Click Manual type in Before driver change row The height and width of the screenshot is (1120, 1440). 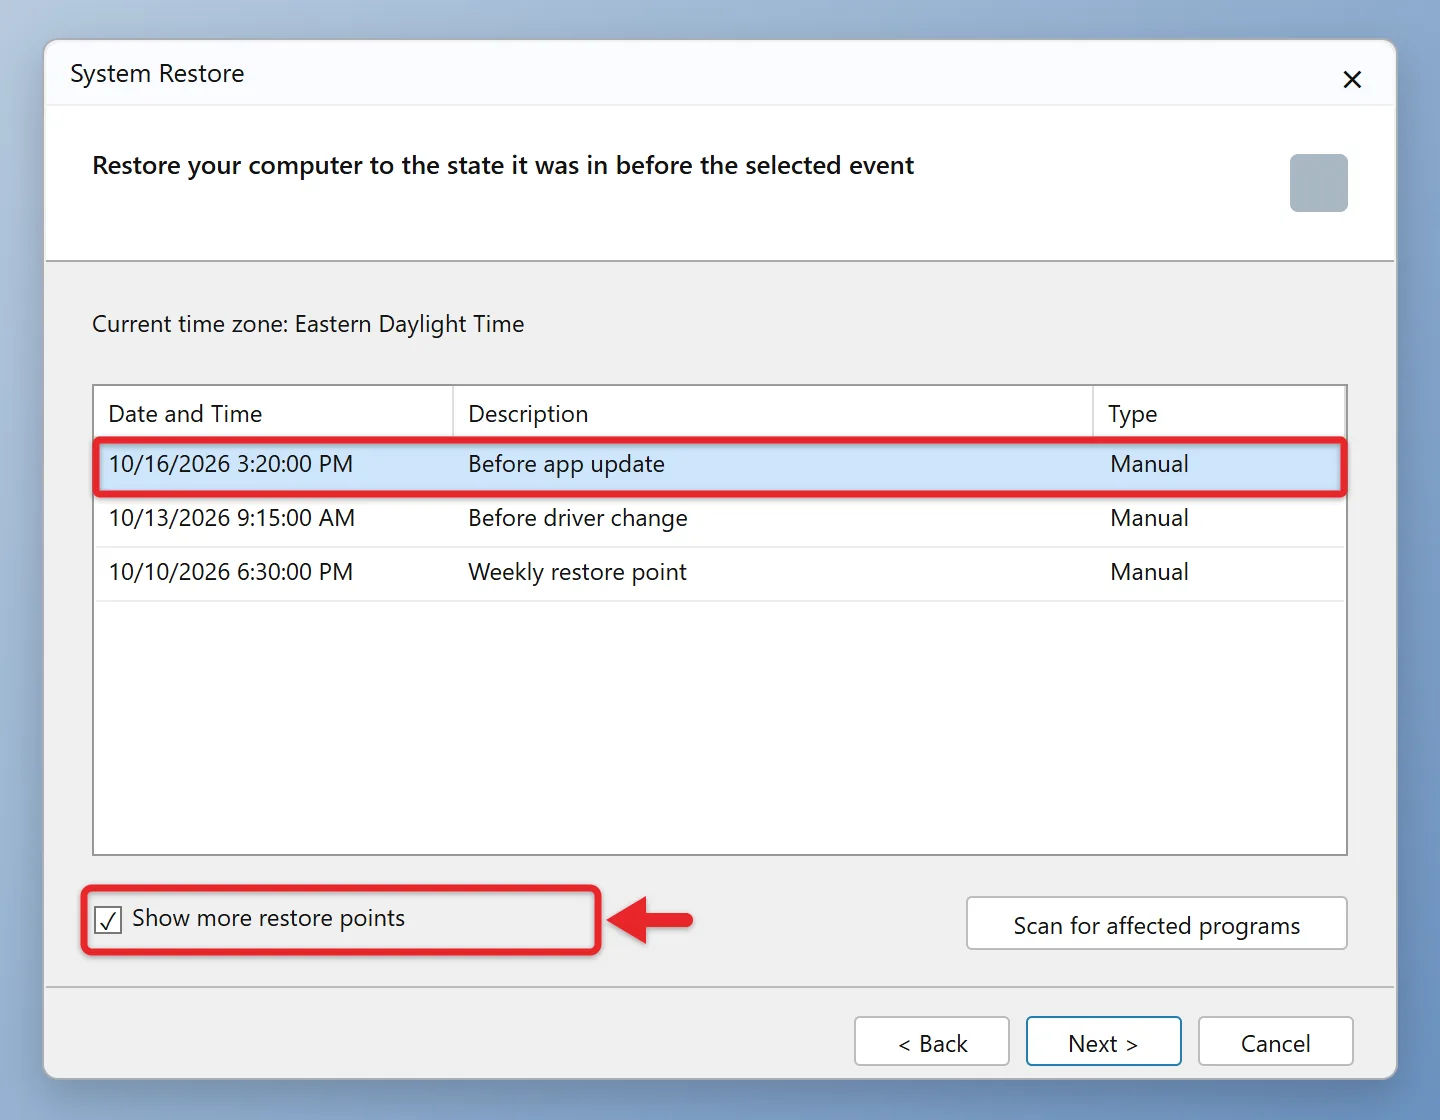point(1149,519)
